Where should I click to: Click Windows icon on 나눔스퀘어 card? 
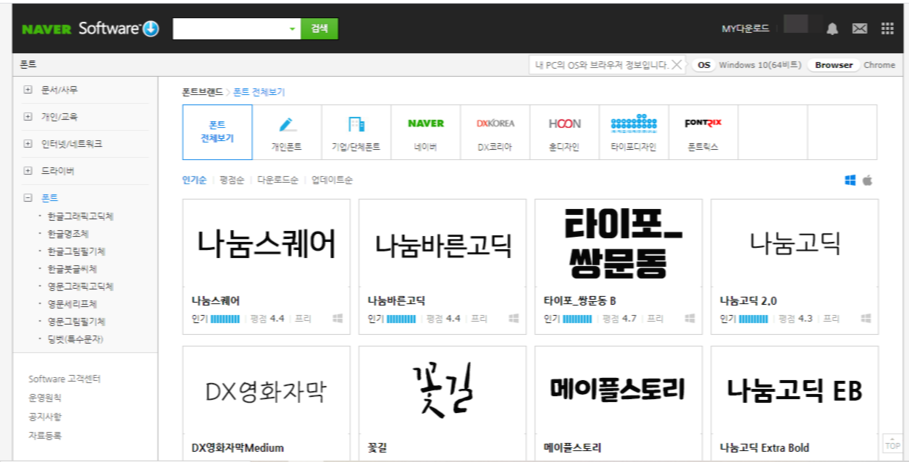(x=337, y=318)
